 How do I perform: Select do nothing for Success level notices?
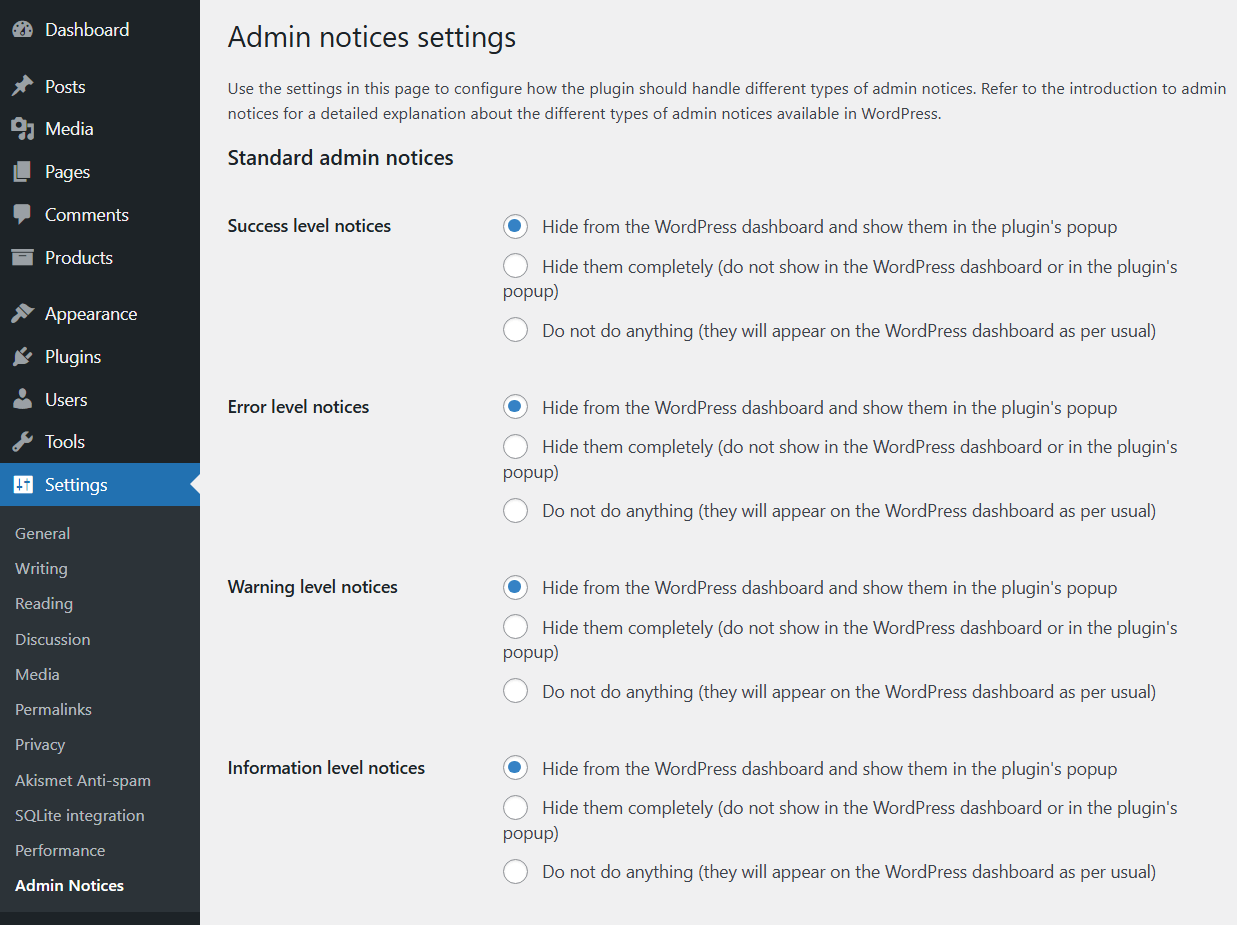[x=515, y=330]
